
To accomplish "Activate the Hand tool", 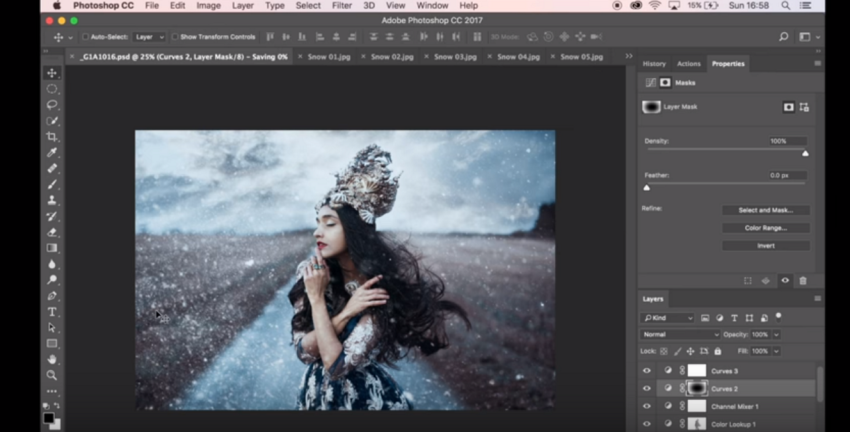I will pyautogui.click(x=52, y=359).
